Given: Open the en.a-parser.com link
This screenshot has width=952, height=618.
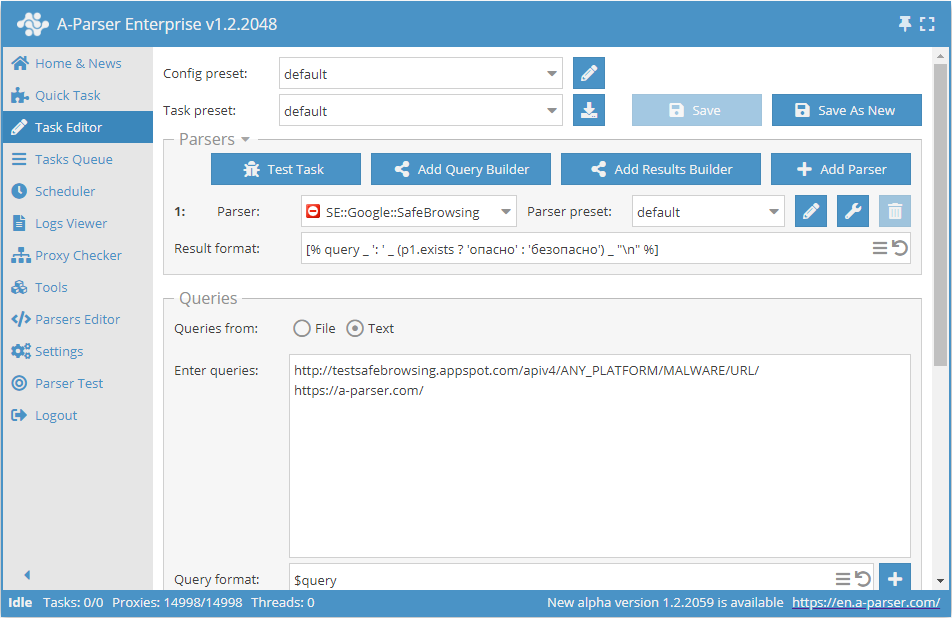Looking at the screenshot, I should pos(866,603).
